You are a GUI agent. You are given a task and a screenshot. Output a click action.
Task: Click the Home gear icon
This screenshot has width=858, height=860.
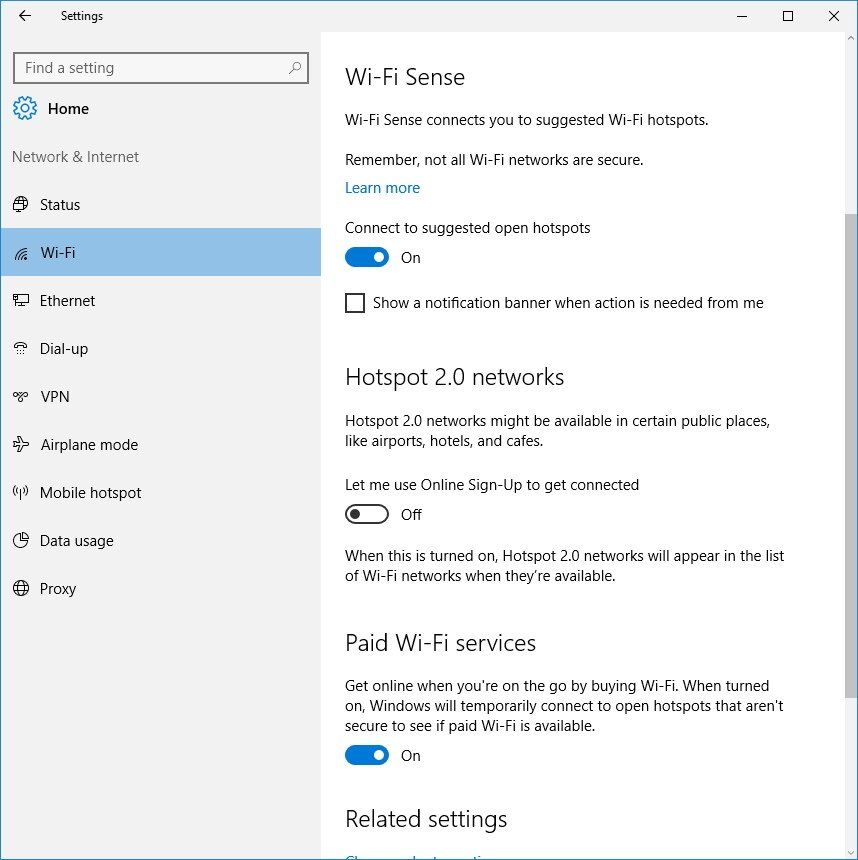25,108
